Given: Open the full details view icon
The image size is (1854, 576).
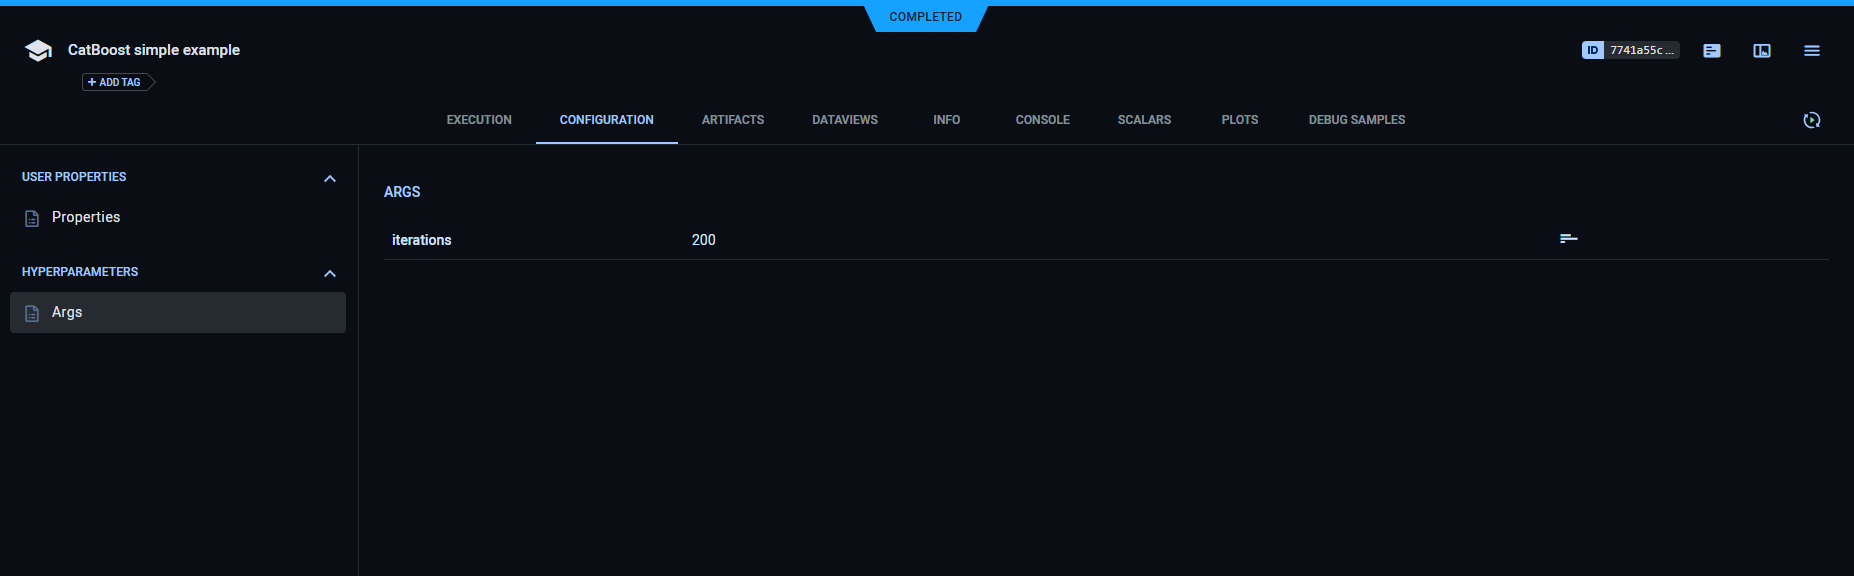Looking at the screenshot, I should click(x=1761, y=51).
